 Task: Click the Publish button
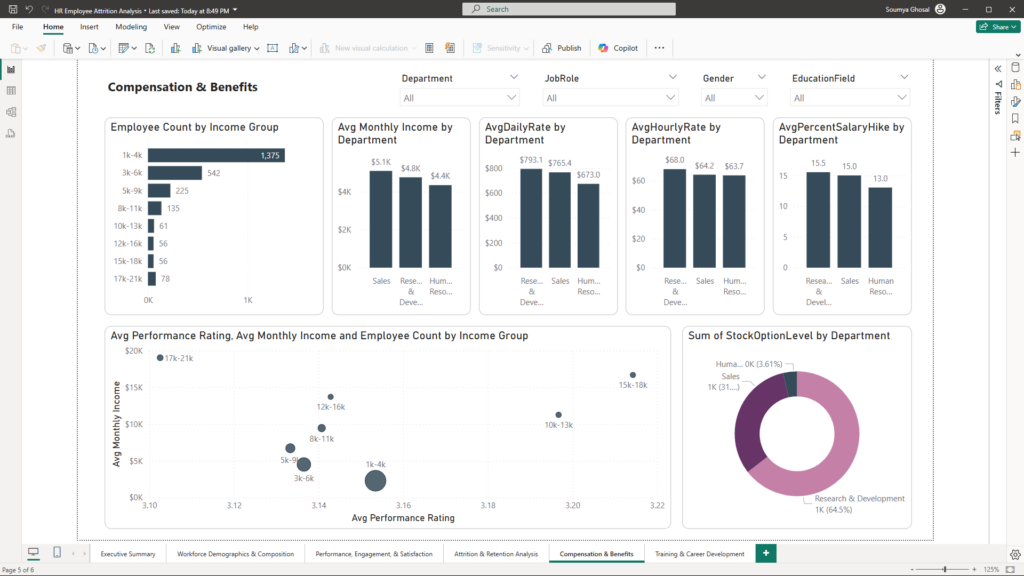[x=561, y=48]
